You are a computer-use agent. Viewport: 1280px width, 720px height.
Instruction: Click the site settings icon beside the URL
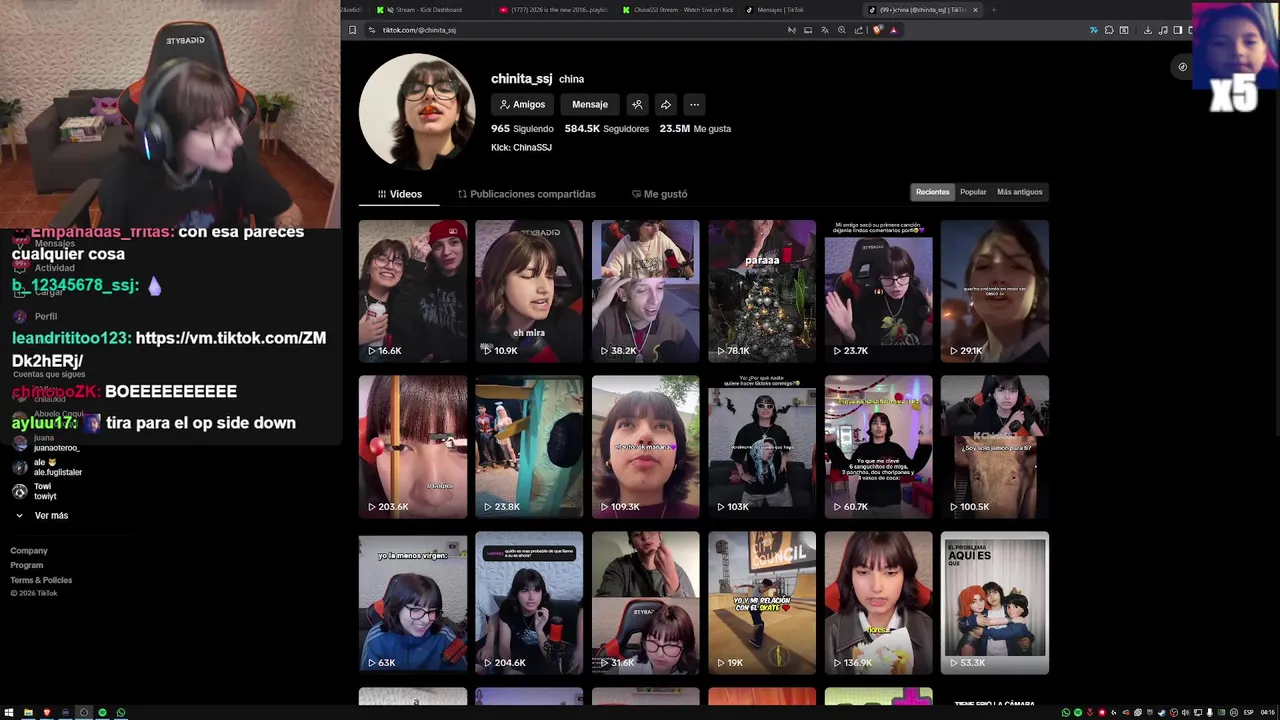click(x=372, y=30)
